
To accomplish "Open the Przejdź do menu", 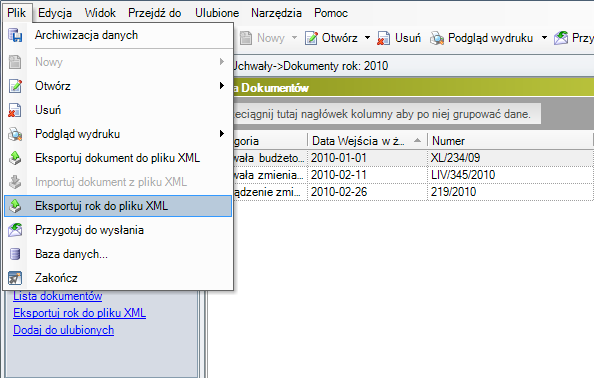I will pos(155,13).
